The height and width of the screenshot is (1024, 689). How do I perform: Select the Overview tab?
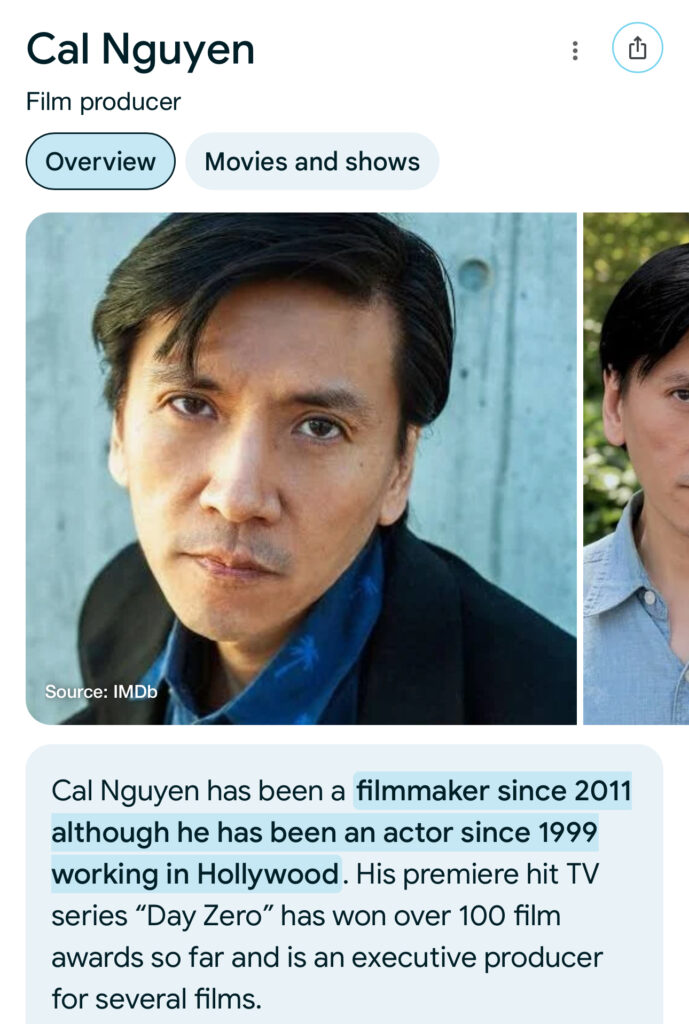coord(101,161)
